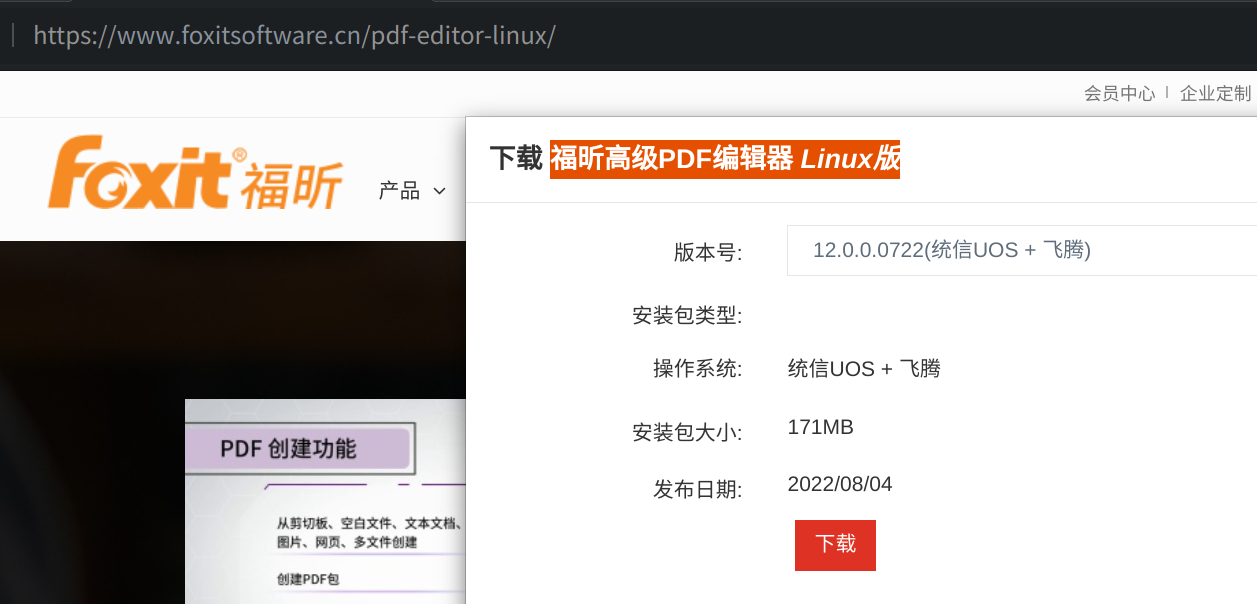Click the 2022/08/04 release date value
The height and width of the screenshot is (604, 1257).
(840, 484)
